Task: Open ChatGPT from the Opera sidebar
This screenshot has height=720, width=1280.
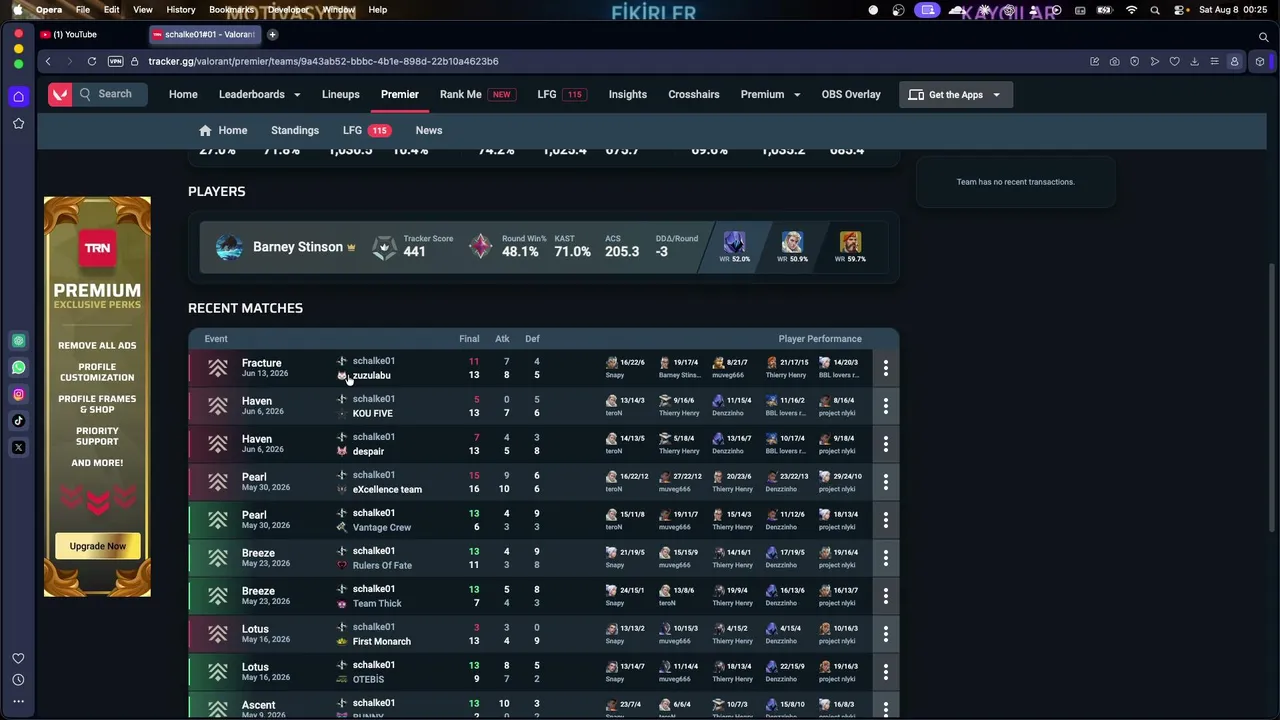Action: pos(18,341)
